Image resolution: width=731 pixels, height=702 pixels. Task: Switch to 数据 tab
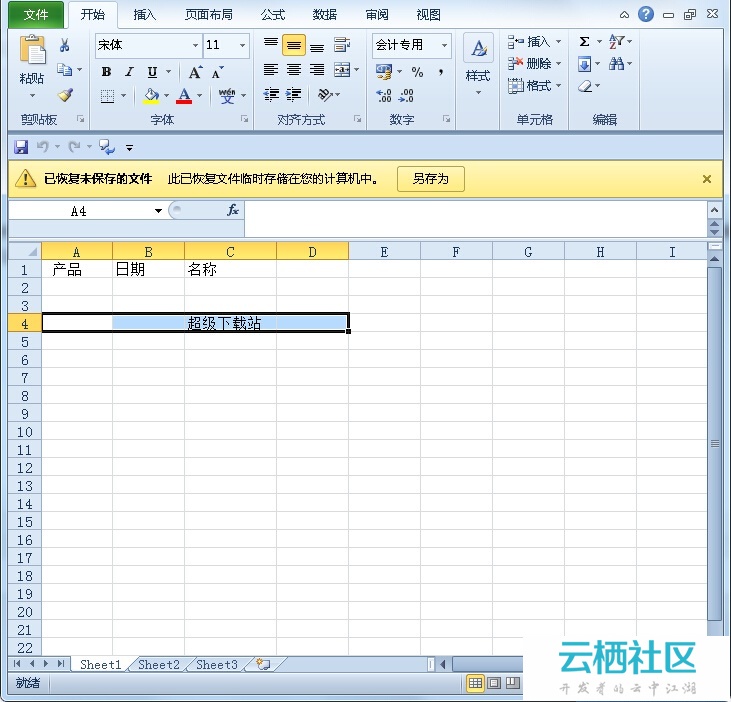pos(324,15)
